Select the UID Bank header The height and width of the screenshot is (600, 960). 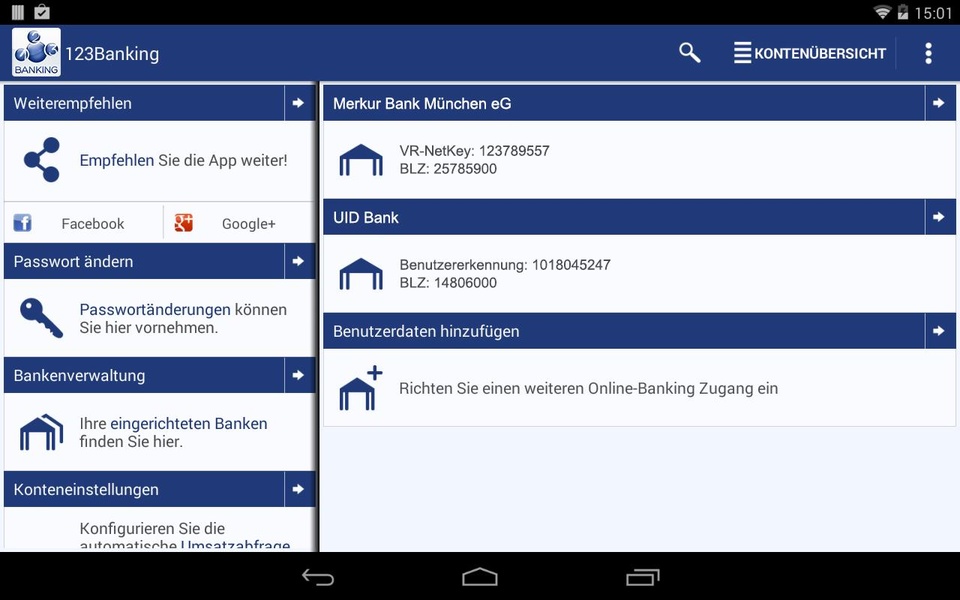coord(624,217)
